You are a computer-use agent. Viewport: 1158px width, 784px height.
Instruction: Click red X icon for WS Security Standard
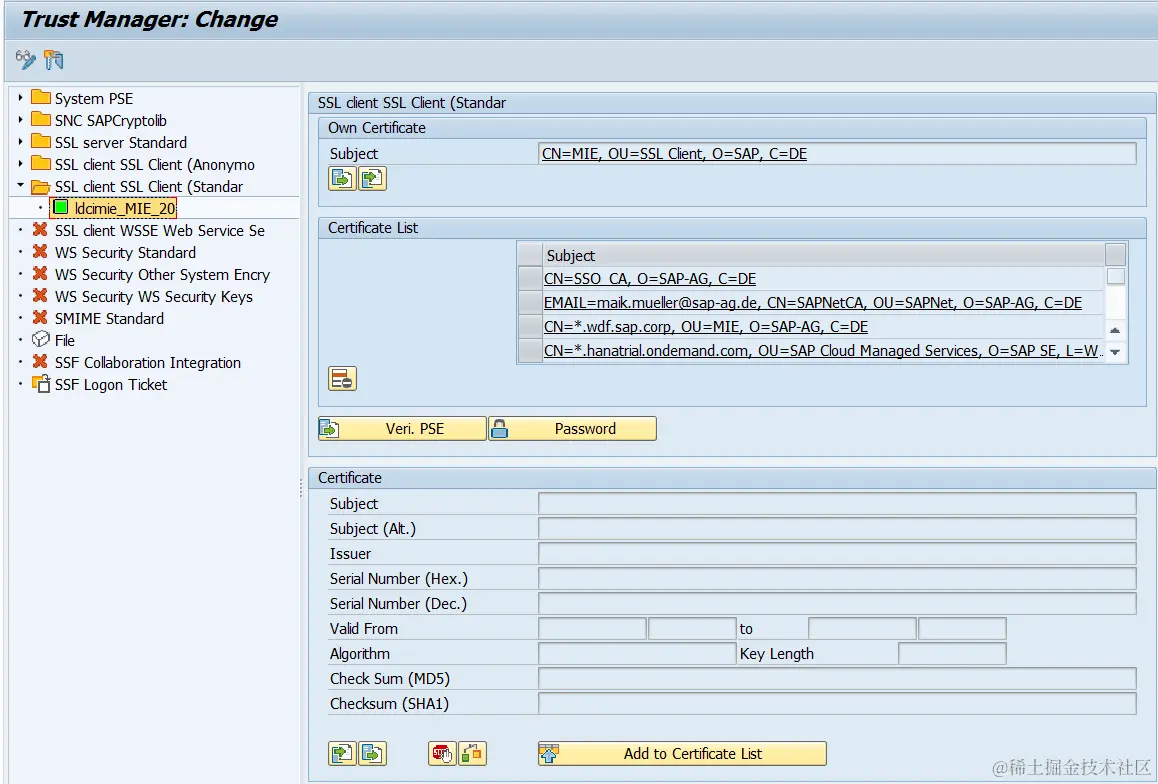(x=41, y=252)
